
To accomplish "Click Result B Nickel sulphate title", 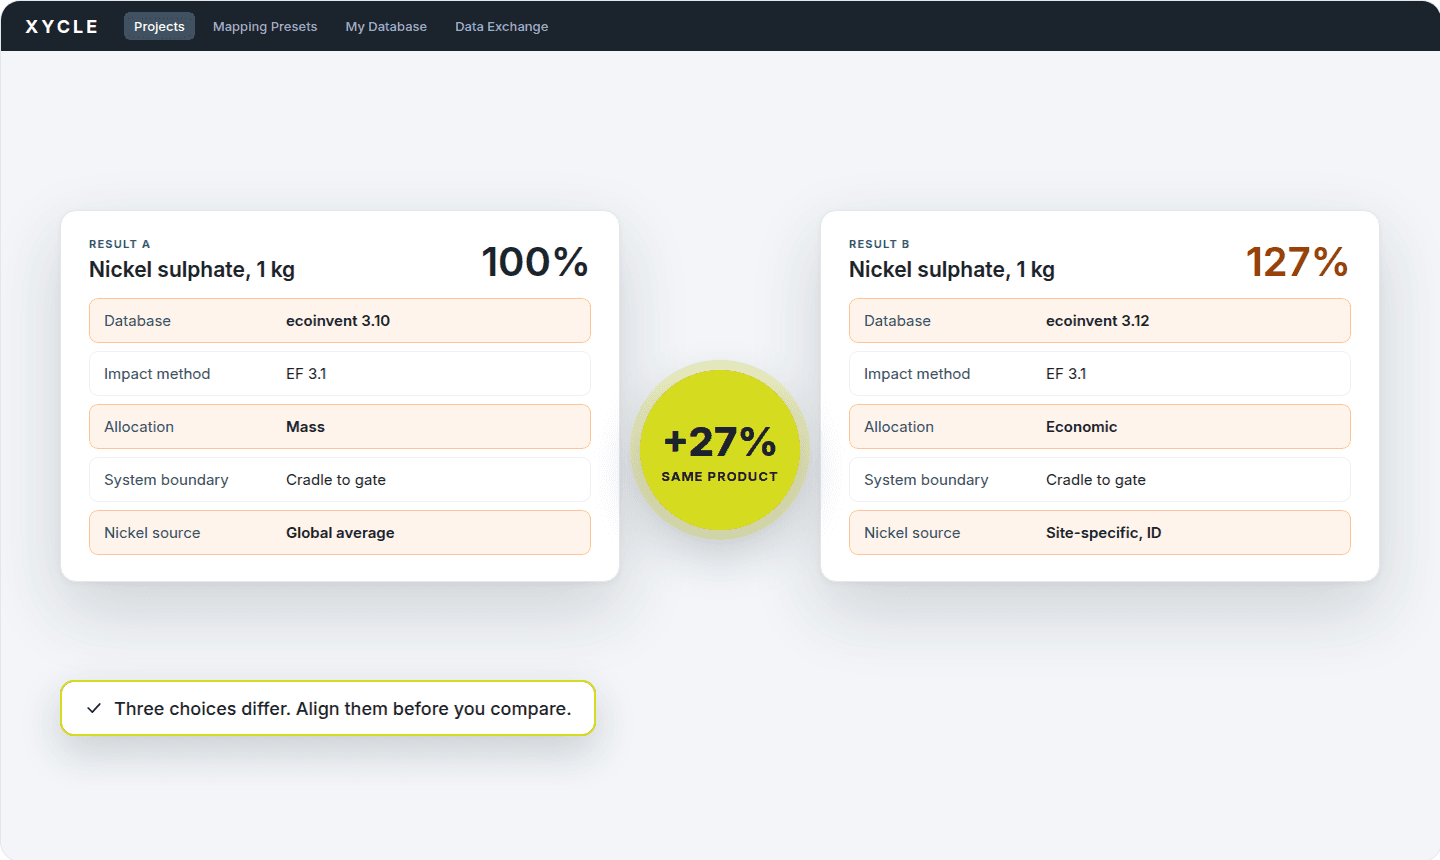I will point(952,270).
